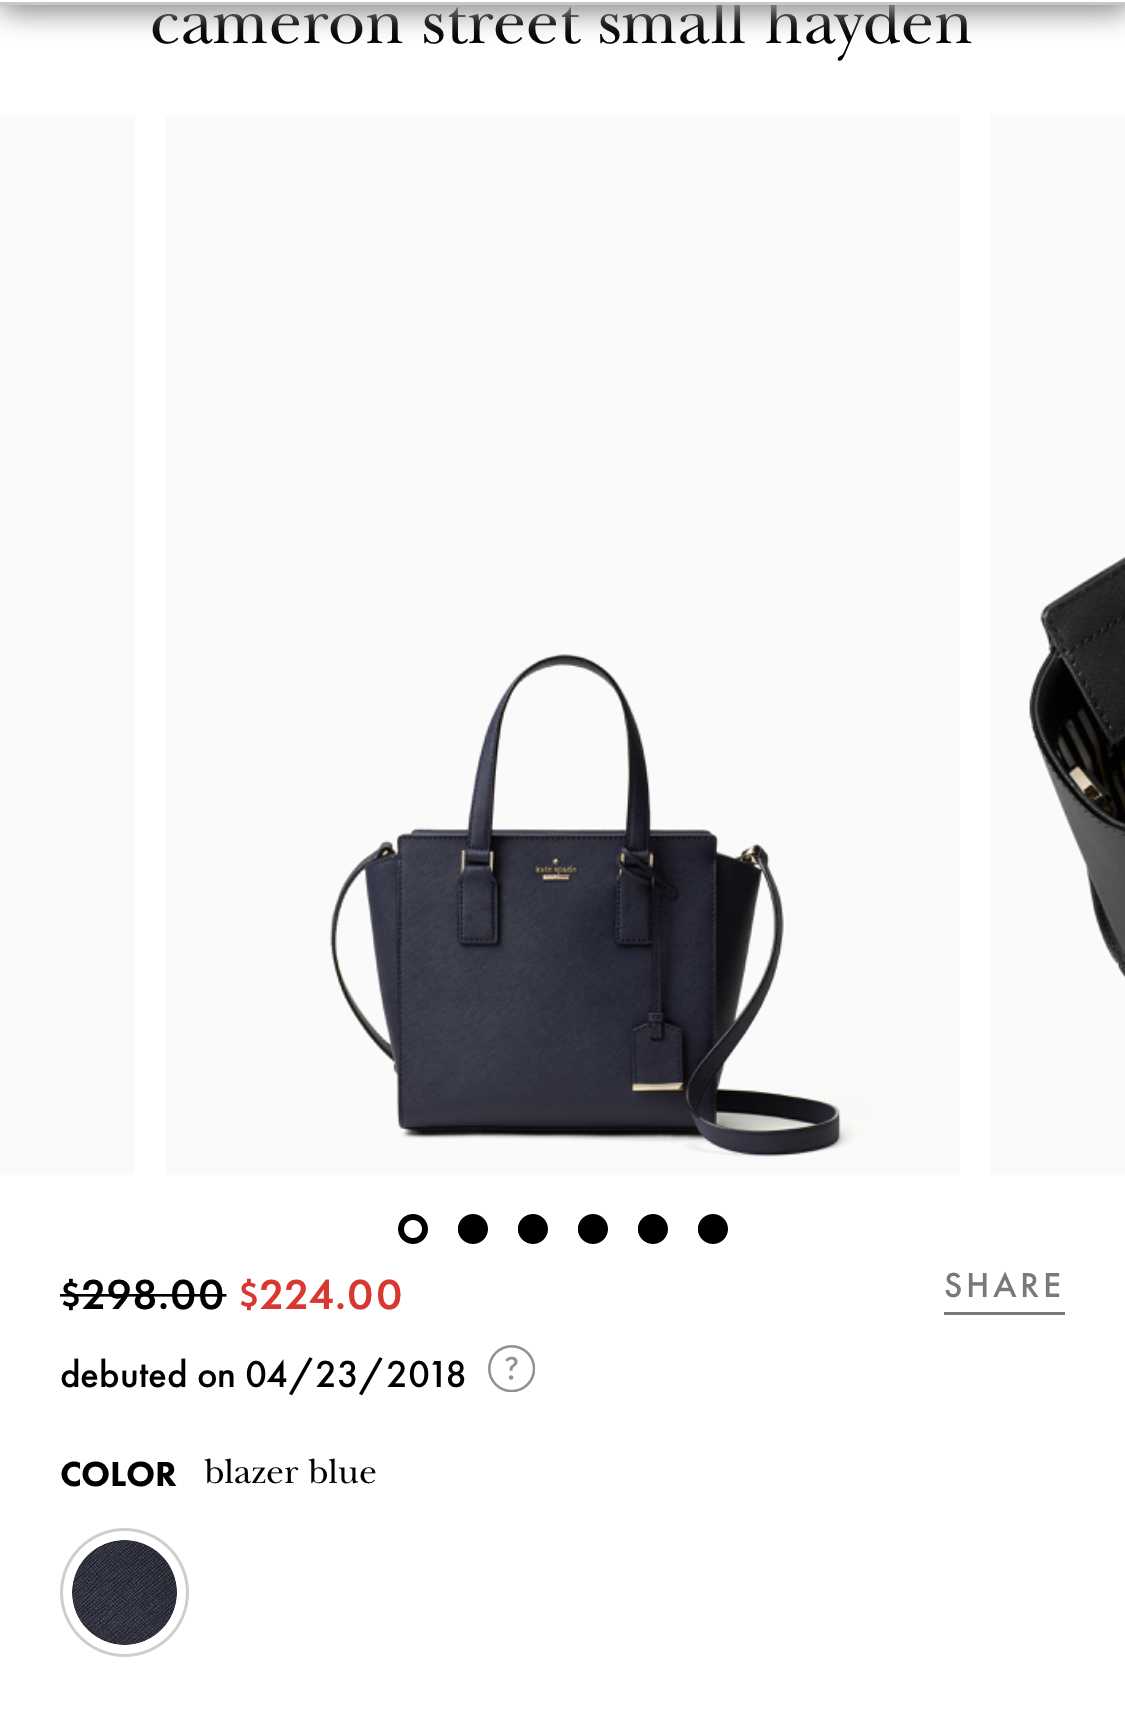Click the blazer blue color name text

pyautogui.click(x=290, y=1472)
